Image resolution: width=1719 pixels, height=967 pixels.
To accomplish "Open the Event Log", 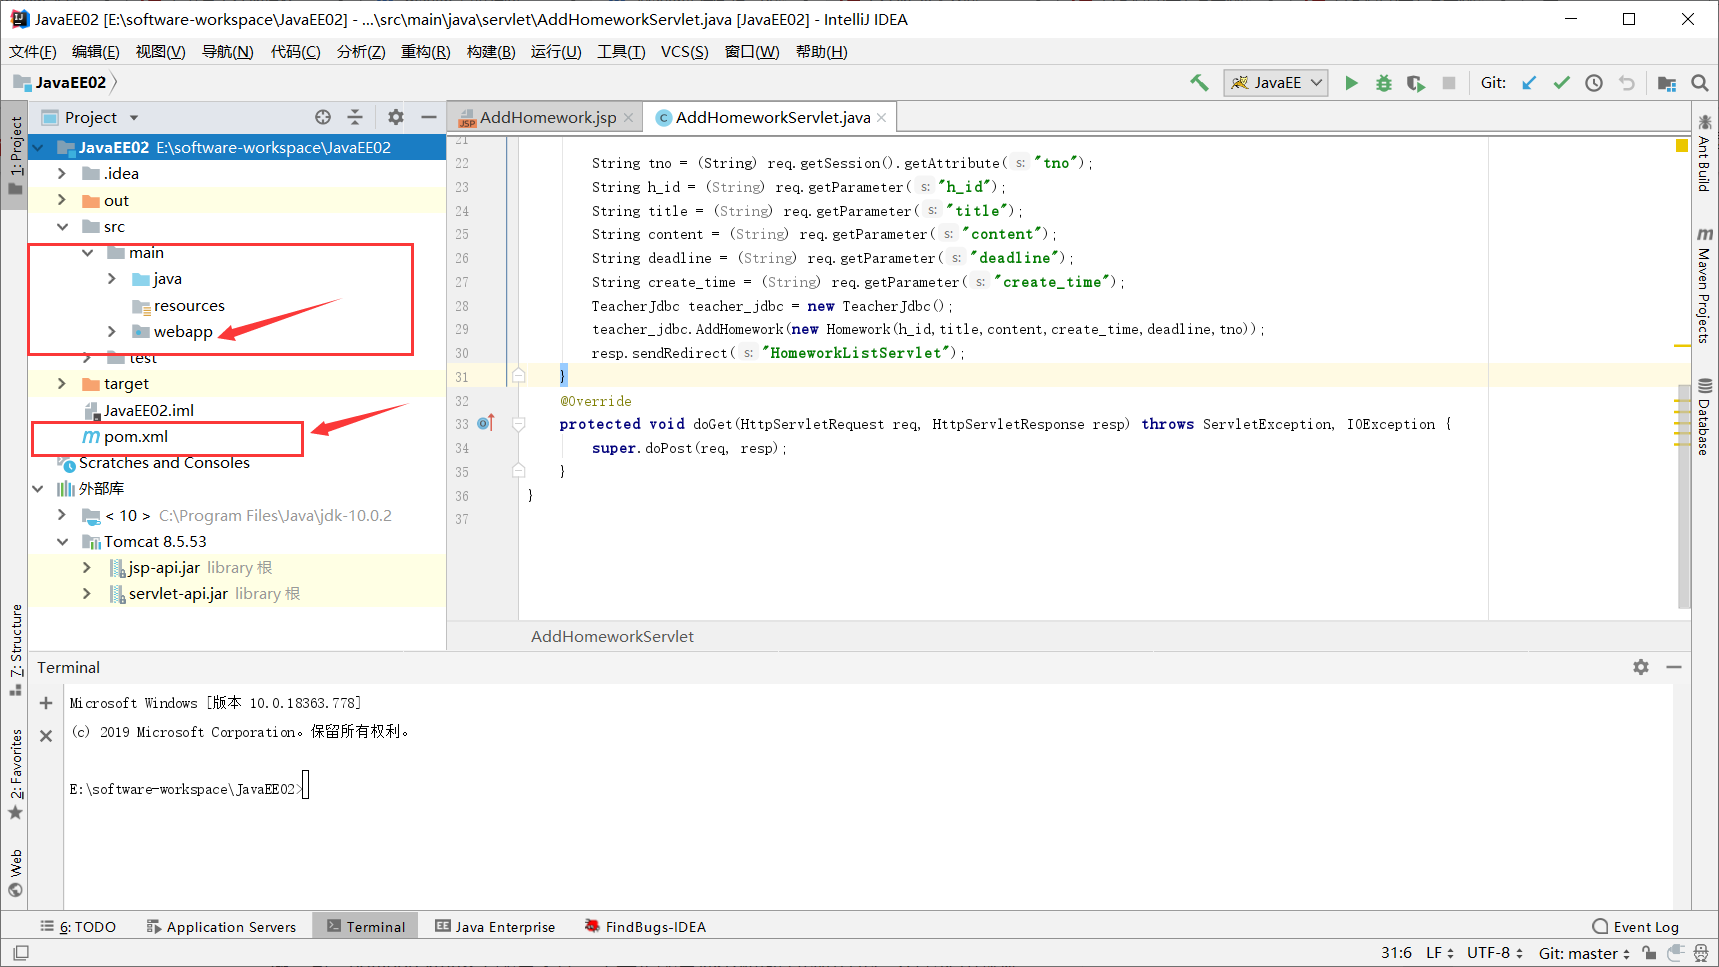I will [x=1636, y=927].
